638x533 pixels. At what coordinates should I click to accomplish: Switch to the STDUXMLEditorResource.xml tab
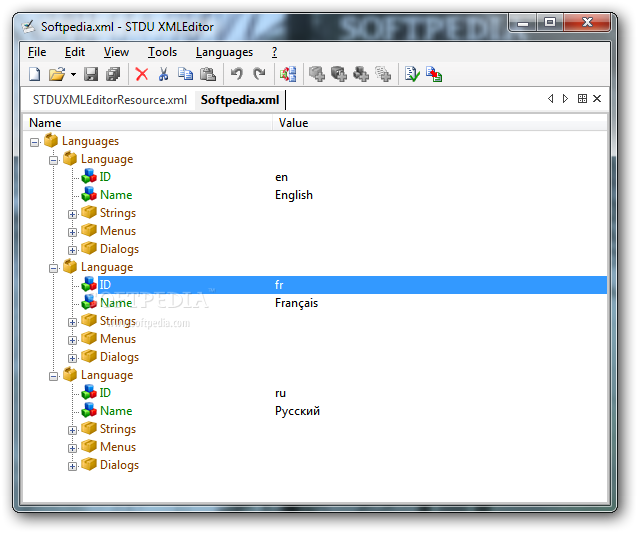pos(110,100)
